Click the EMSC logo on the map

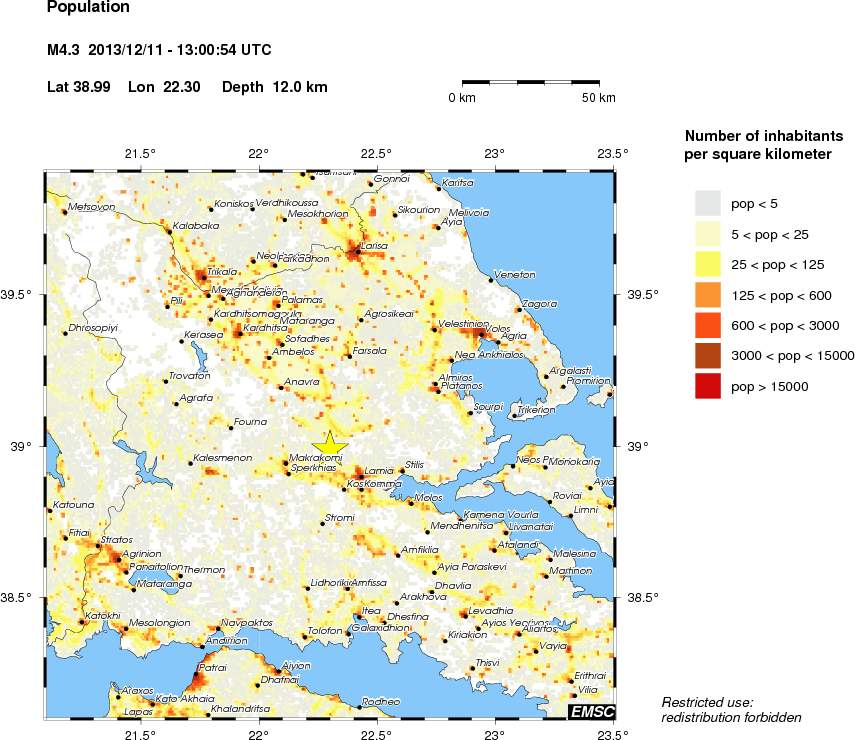(591, 711)
